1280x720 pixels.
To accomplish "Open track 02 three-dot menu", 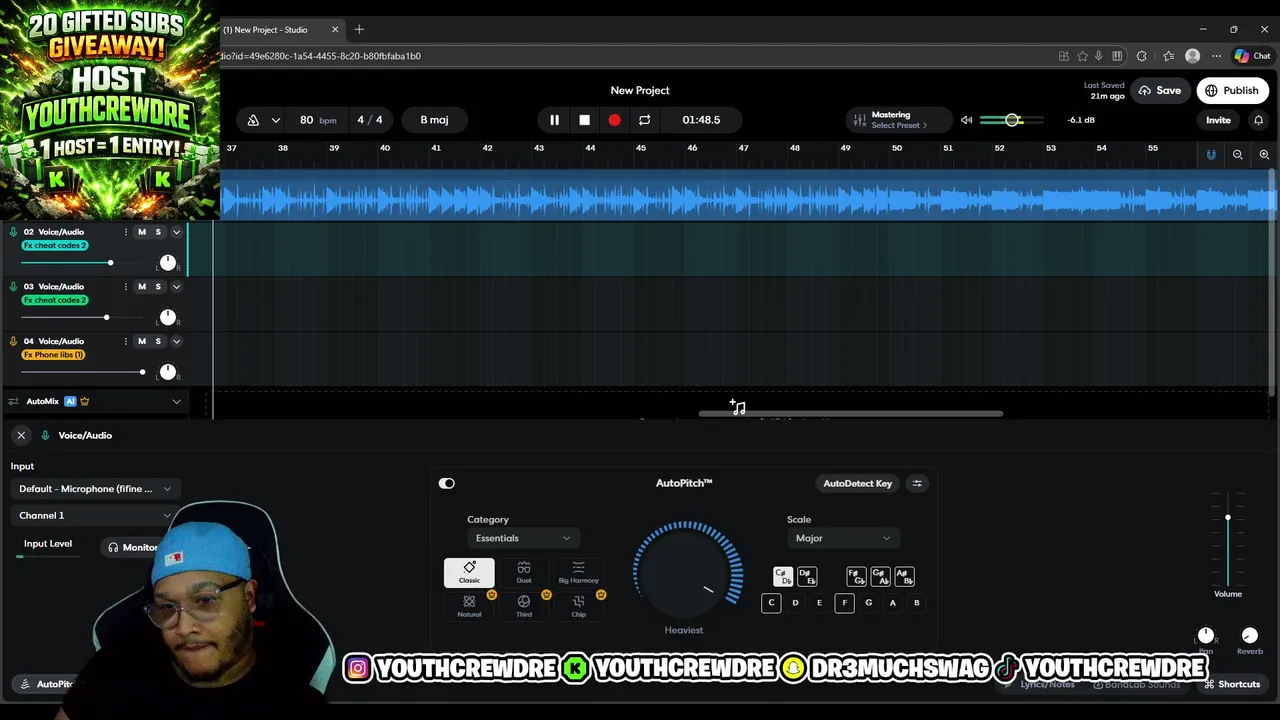I will click(x=125, y=232).
